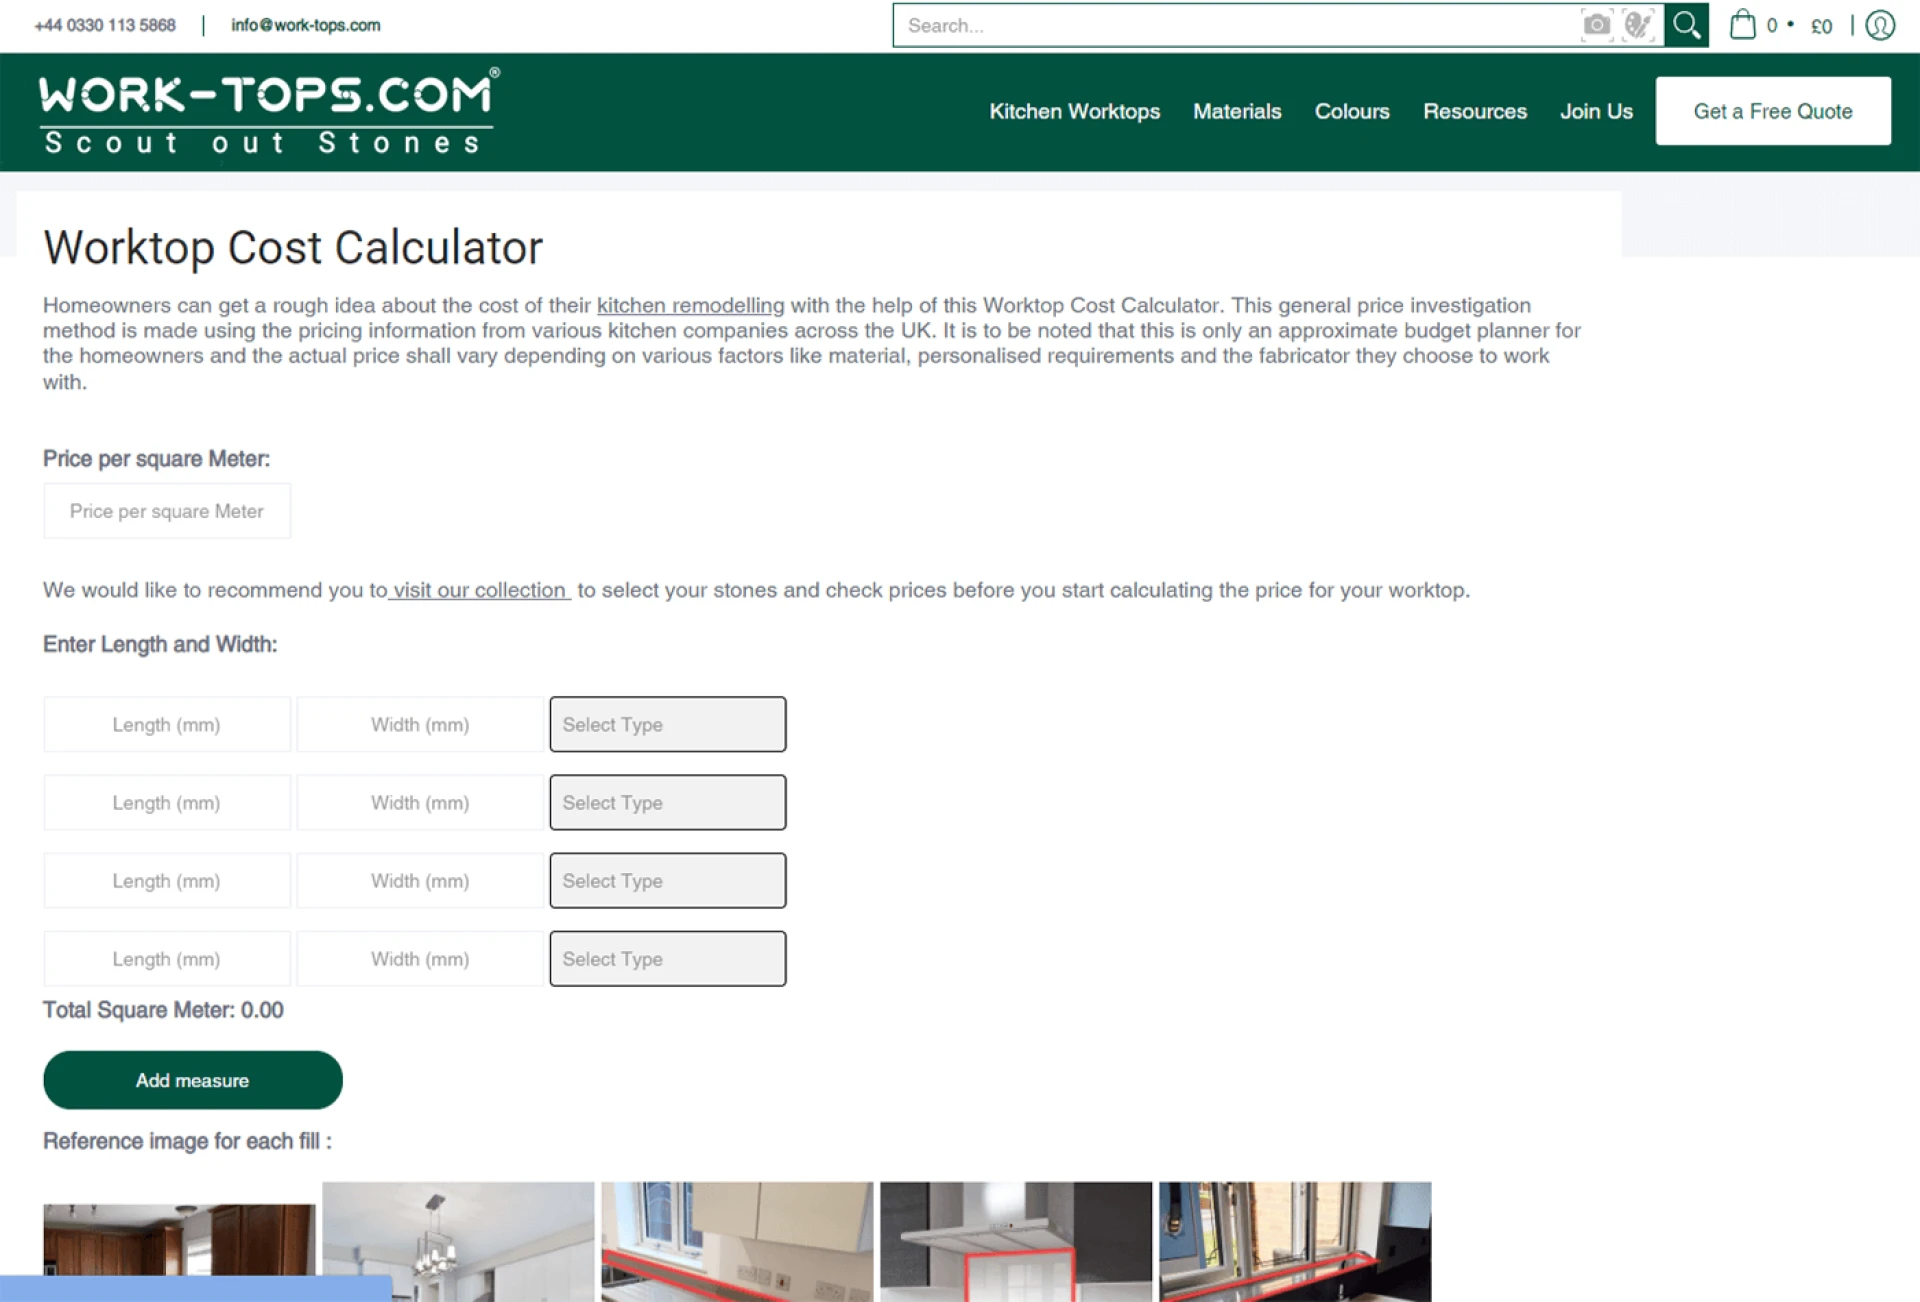The width and height of the screenshot is (1920, 1302).
Task: Click the Add measure button
Action: click(x=192, y=1080)
